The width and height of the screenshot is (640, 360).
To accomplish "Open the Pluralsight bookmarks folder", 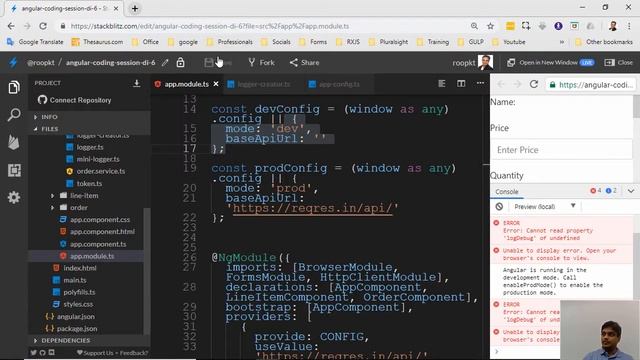I will pos(388,42).
